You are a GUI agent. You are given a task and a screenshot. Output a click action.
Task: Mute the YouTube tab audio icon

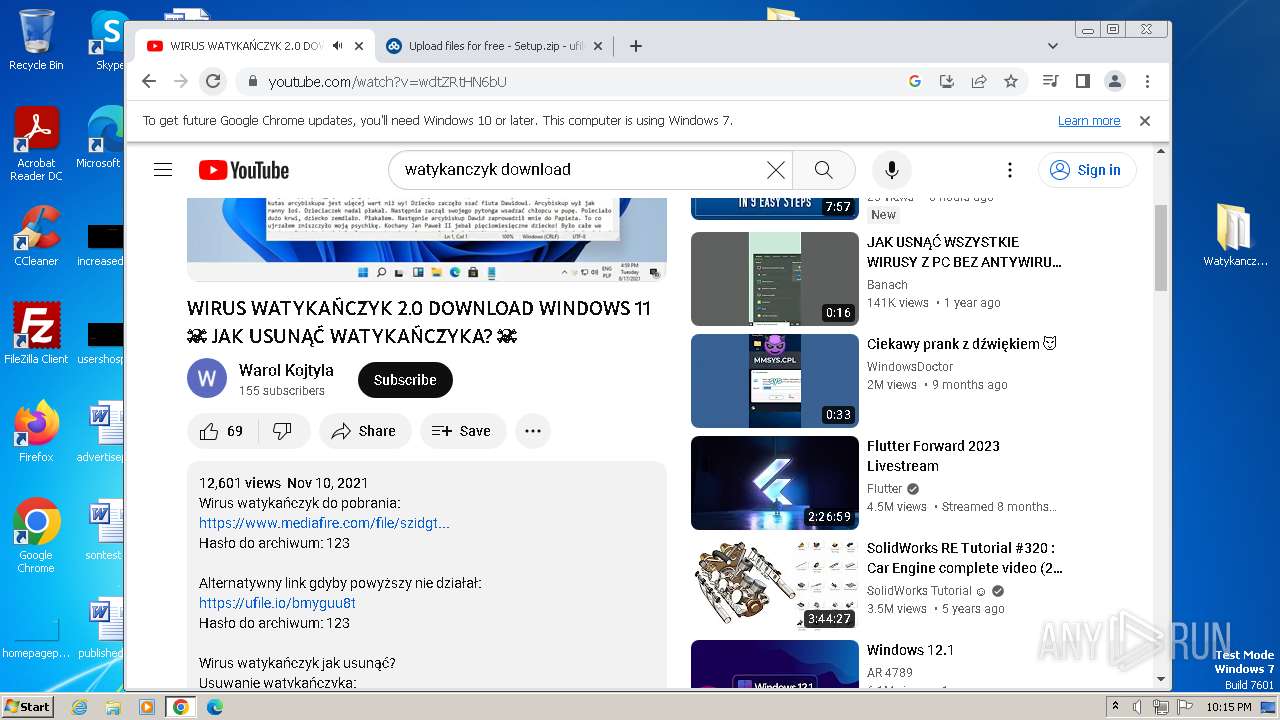pos(338,46)
